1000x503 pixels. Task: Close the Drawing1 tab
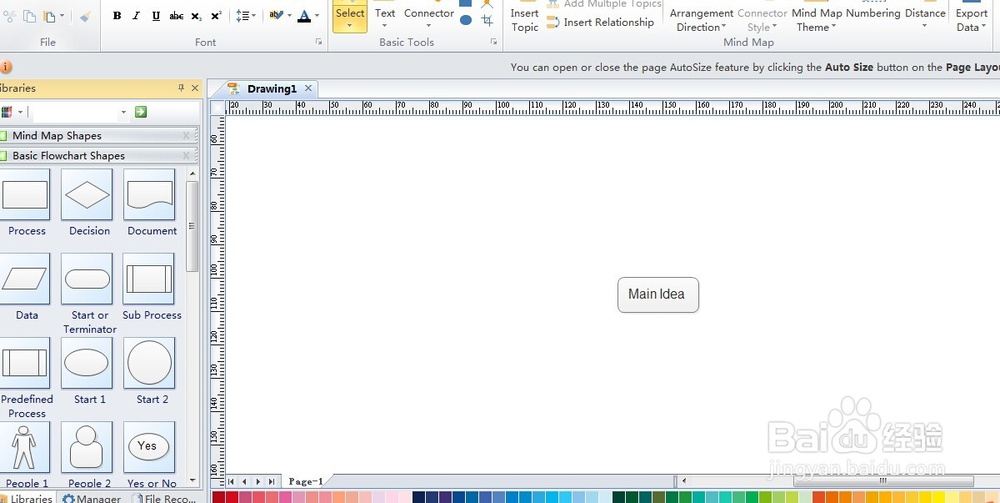308,88
